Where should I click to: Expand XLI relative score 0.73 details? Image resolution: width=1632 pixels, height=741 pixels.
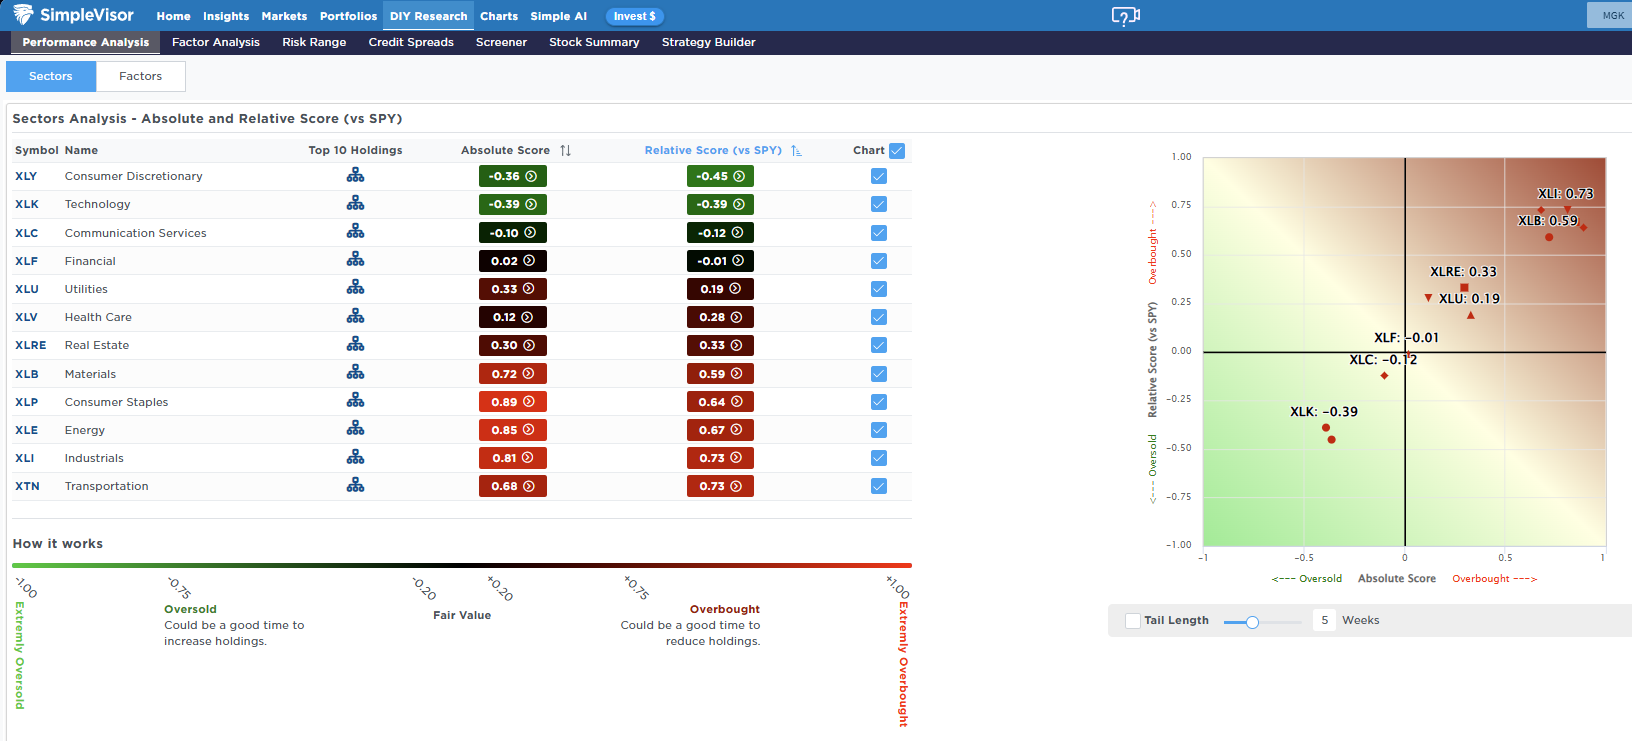(720, 458)
